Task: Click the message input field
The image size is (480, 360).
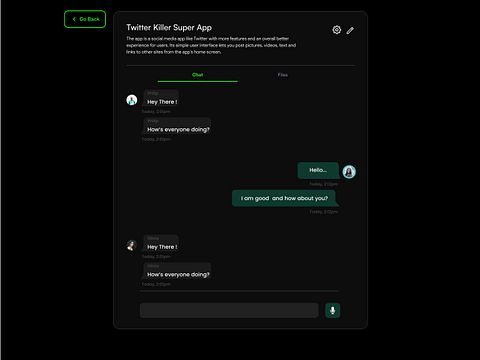Action: (229, 310)
